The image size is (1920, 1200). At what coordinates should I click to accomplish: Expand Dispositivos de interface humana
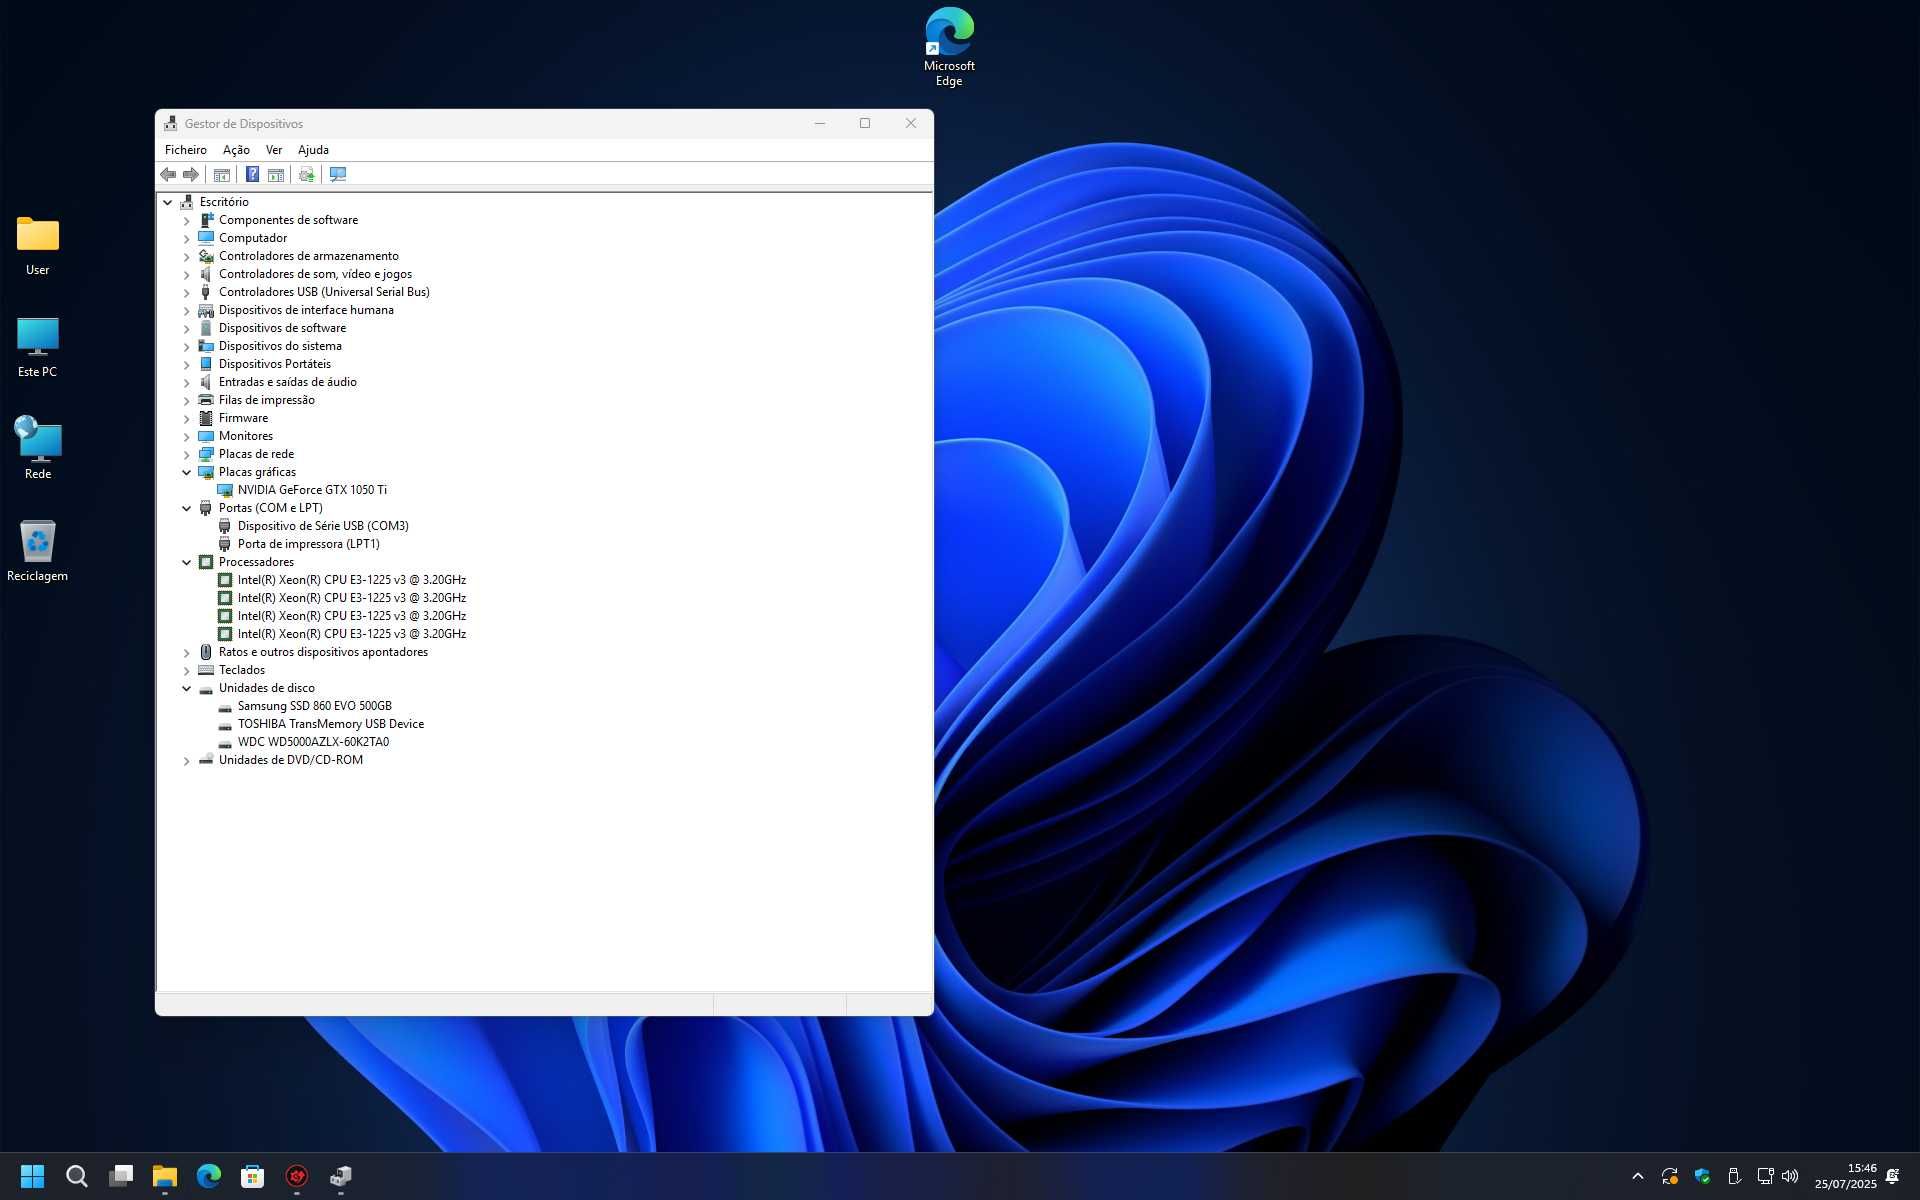click(186, 310)
